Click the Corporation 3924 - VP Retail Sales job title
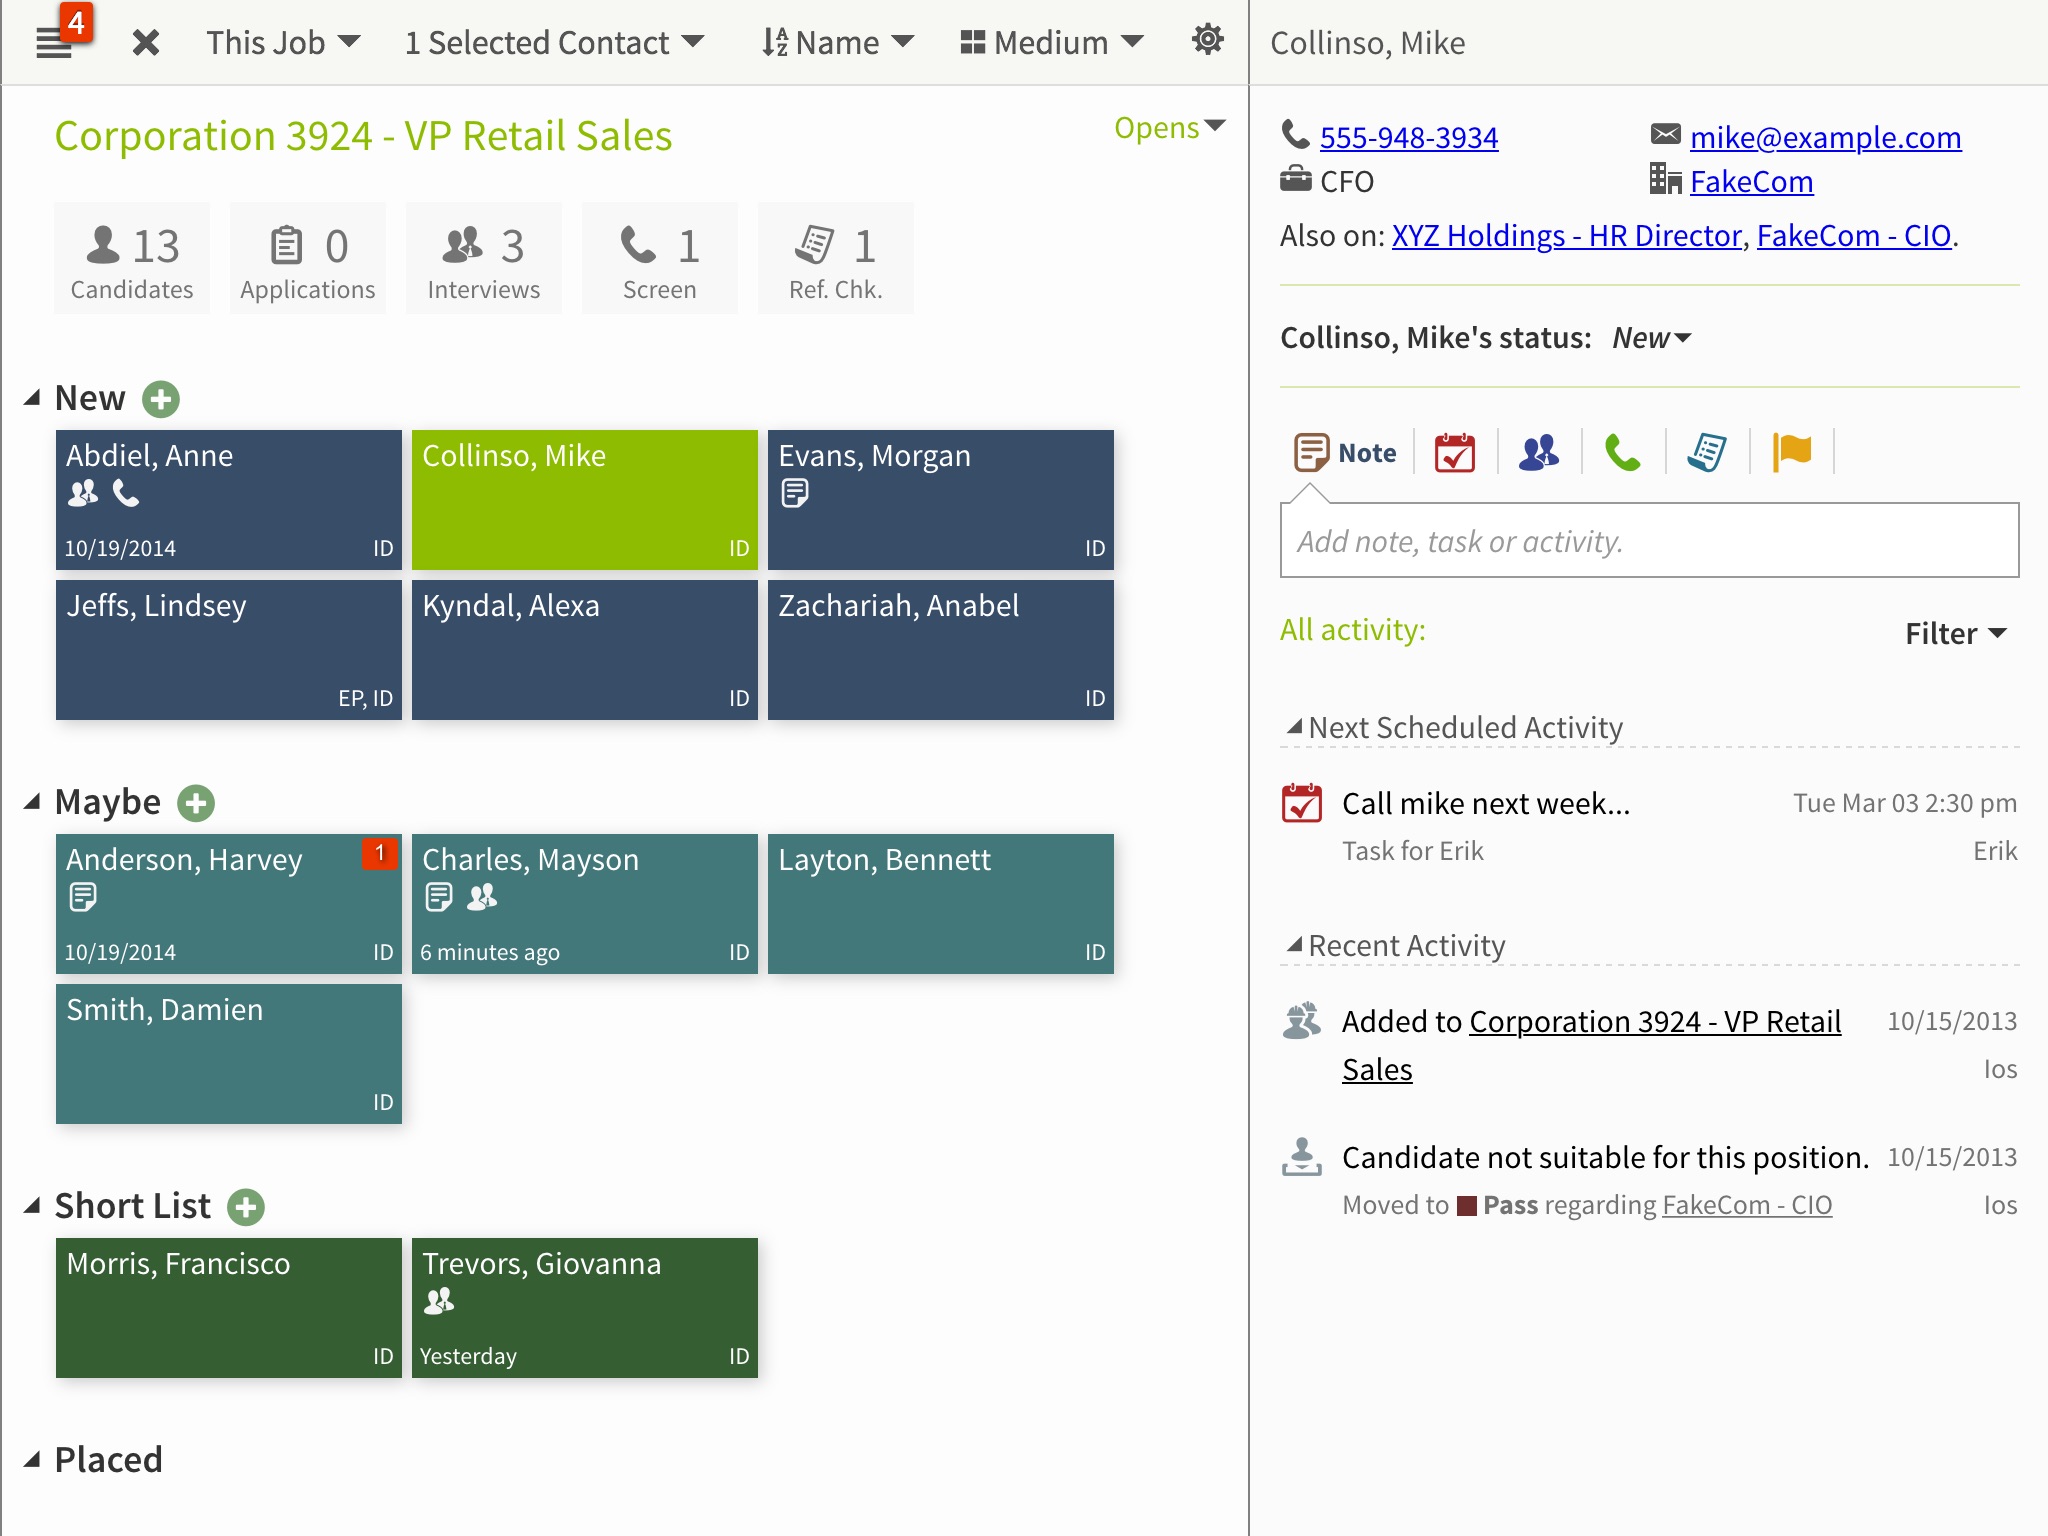 point(363,136)
